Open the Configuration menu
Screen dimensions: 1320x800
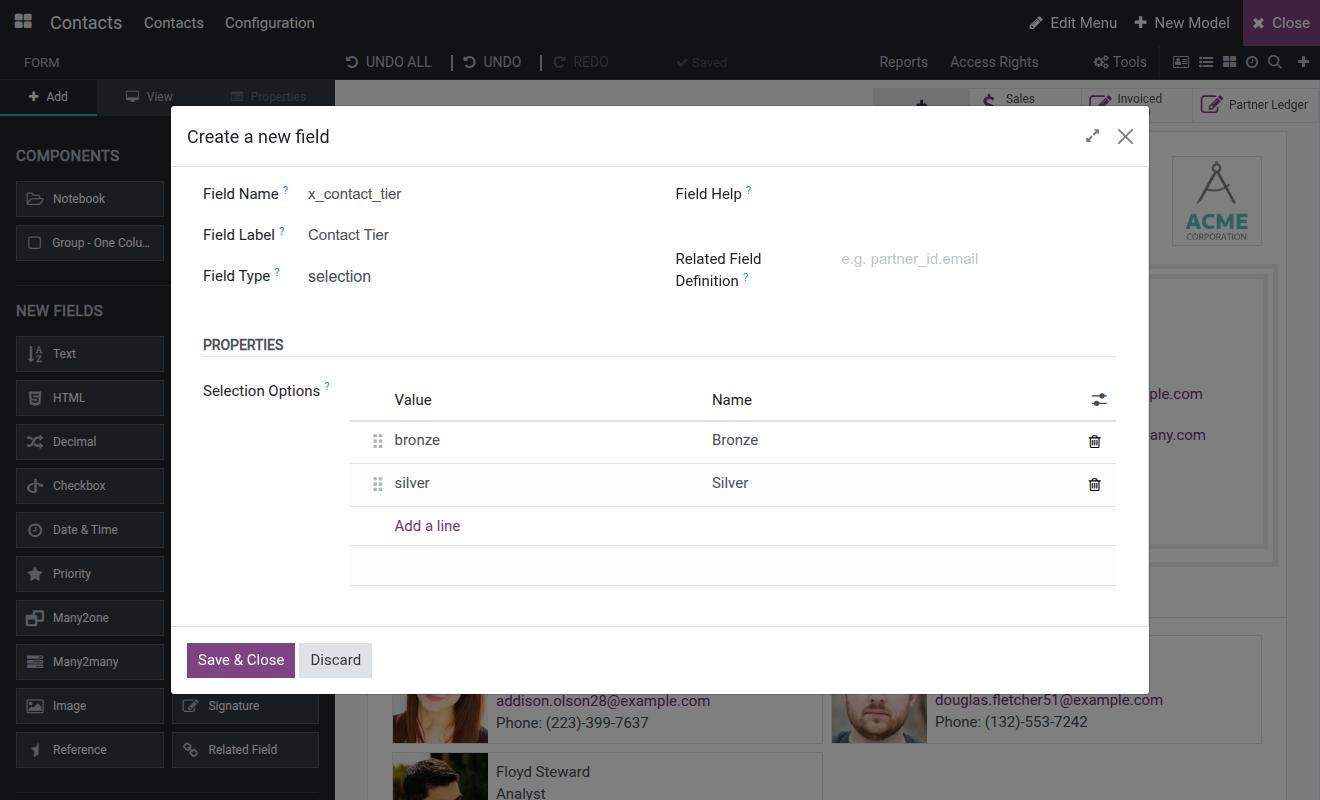pyautogui.click(x=270, y=23)
